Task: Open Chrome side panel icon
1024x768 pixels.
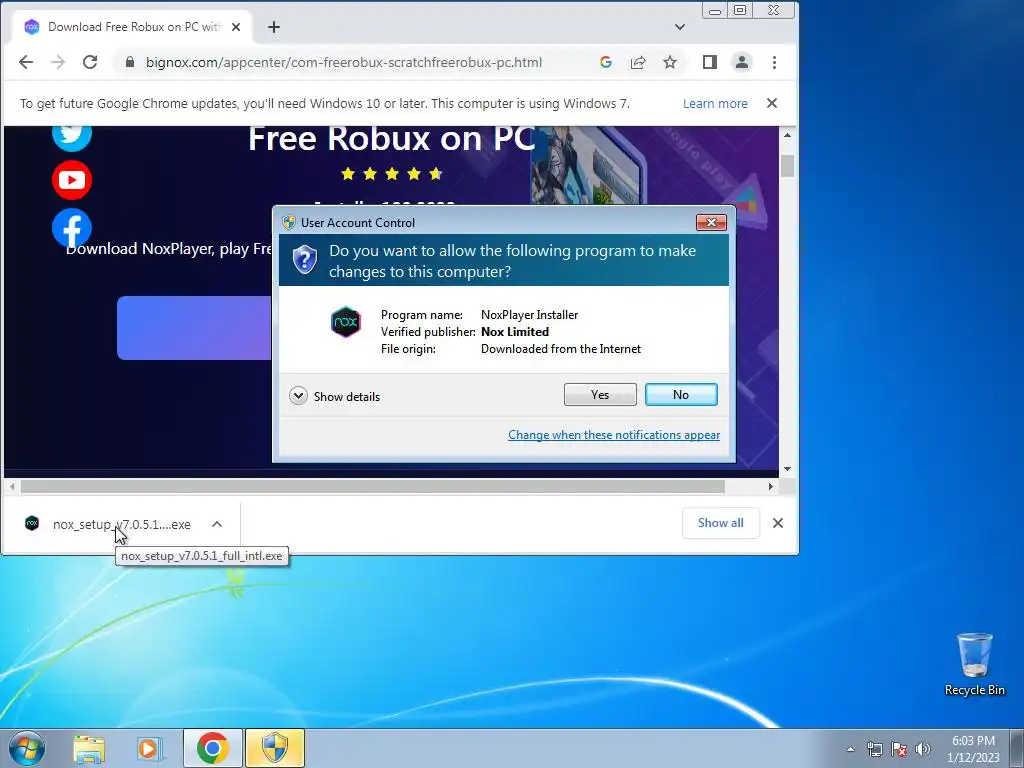Action: (710, 62)
